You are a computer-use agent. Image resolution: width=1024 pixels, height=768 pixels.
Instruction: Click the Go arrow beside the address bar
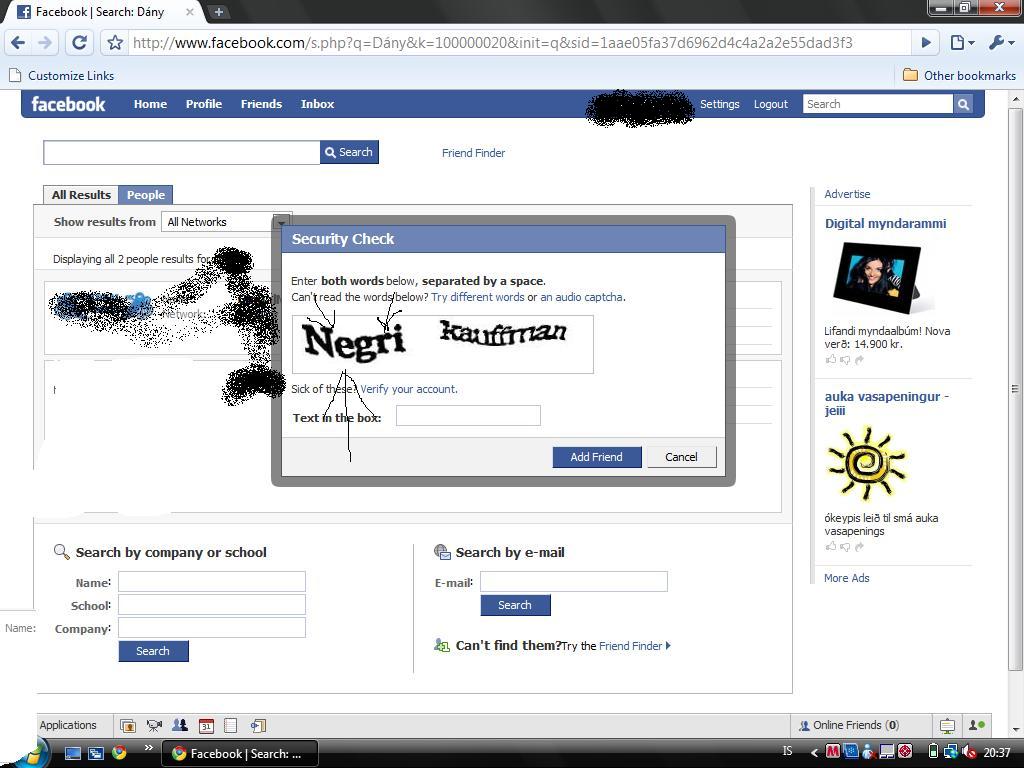926,43
